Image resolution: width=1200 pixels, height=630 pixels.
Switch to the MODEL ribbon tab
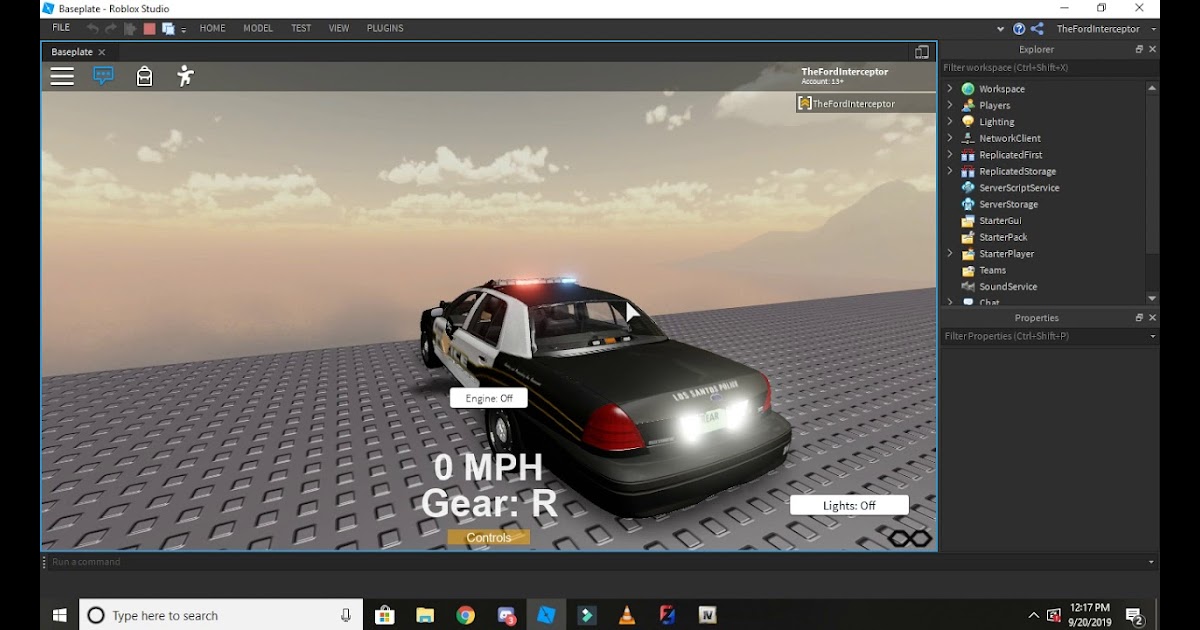[258, 28]
